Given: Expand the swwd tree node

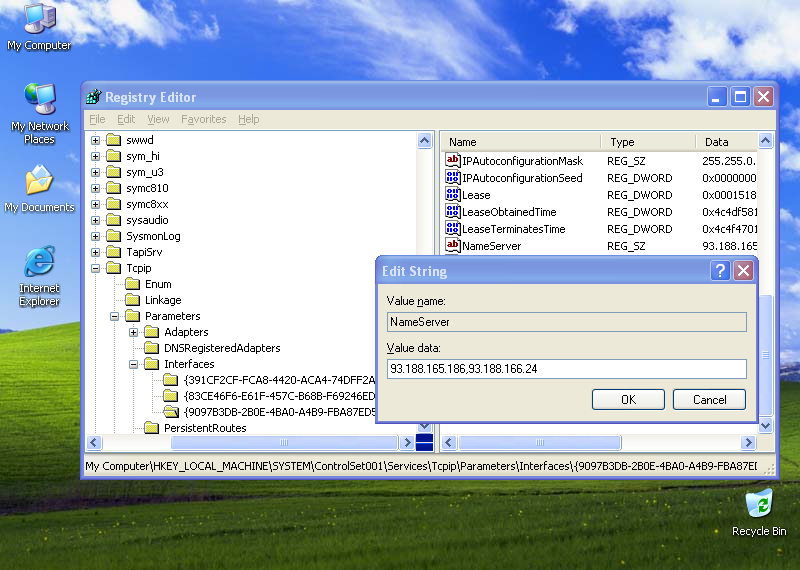Looking at the screenshot, I should [95, 140].
